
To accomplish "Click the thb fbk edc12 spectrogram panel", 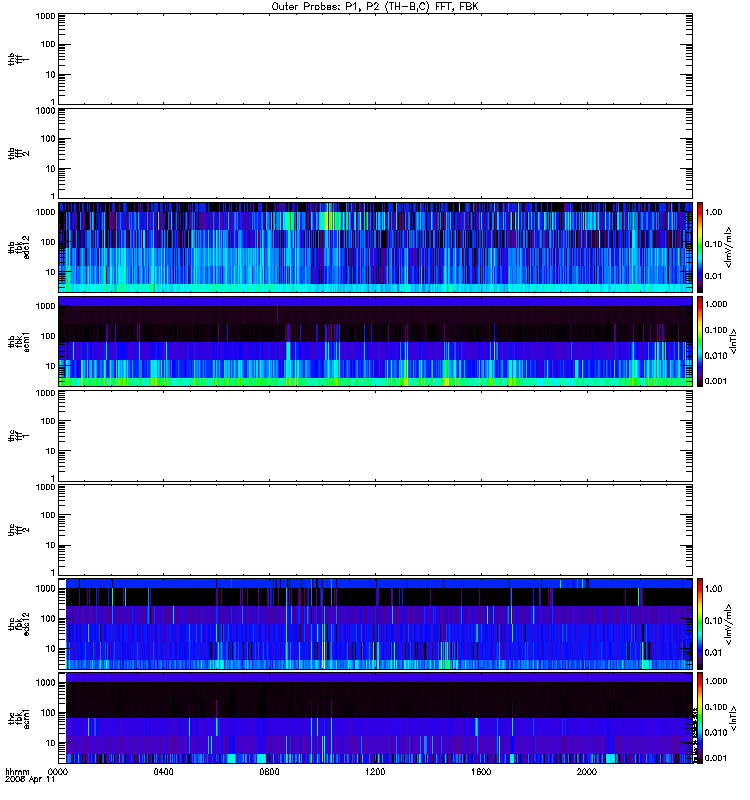I will tap(376, 247).
